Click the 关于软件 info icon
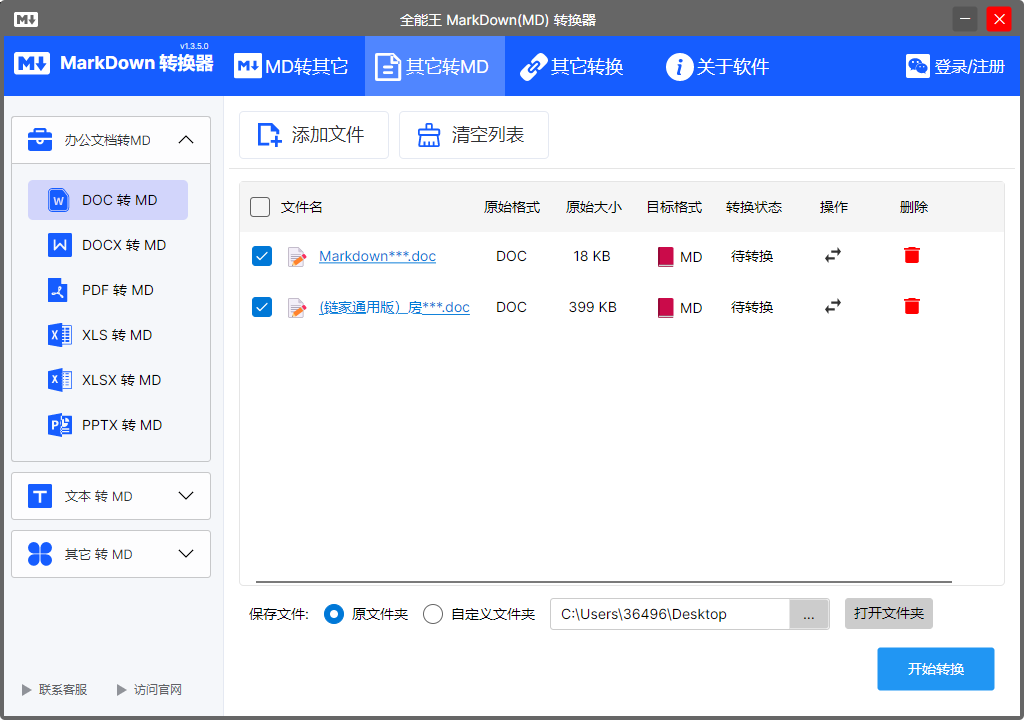Viewport: 1024px width, 720px height. [x=679, y=67]
